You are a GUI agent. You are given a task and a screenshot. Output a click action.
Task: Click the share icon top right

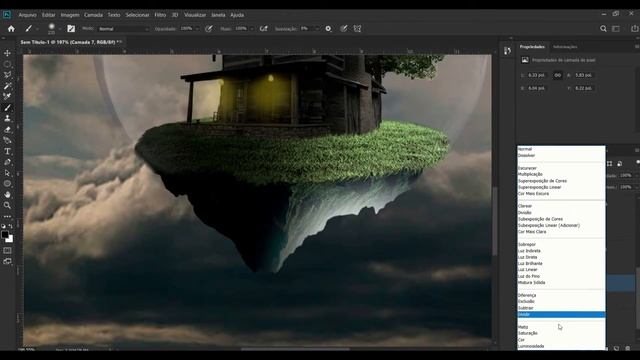tap(635, 29)
